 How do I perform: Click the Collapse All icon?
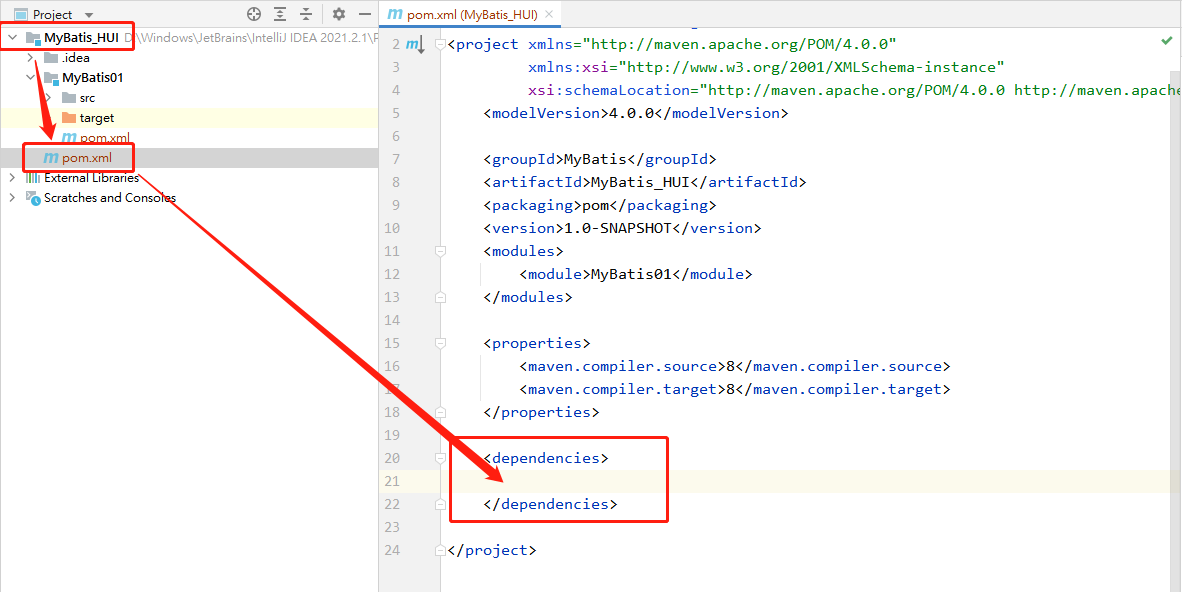click(x=305, y=14)
